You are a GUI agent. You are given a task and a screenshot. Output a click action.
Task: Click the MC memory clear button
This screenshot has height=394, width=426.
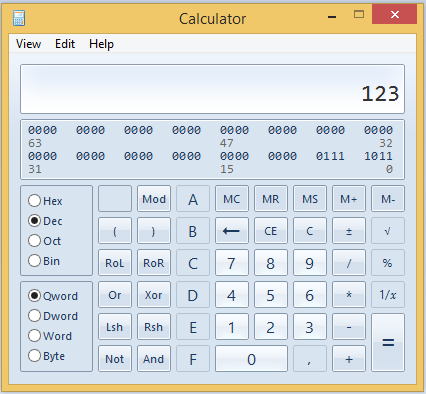coord(232,199)
